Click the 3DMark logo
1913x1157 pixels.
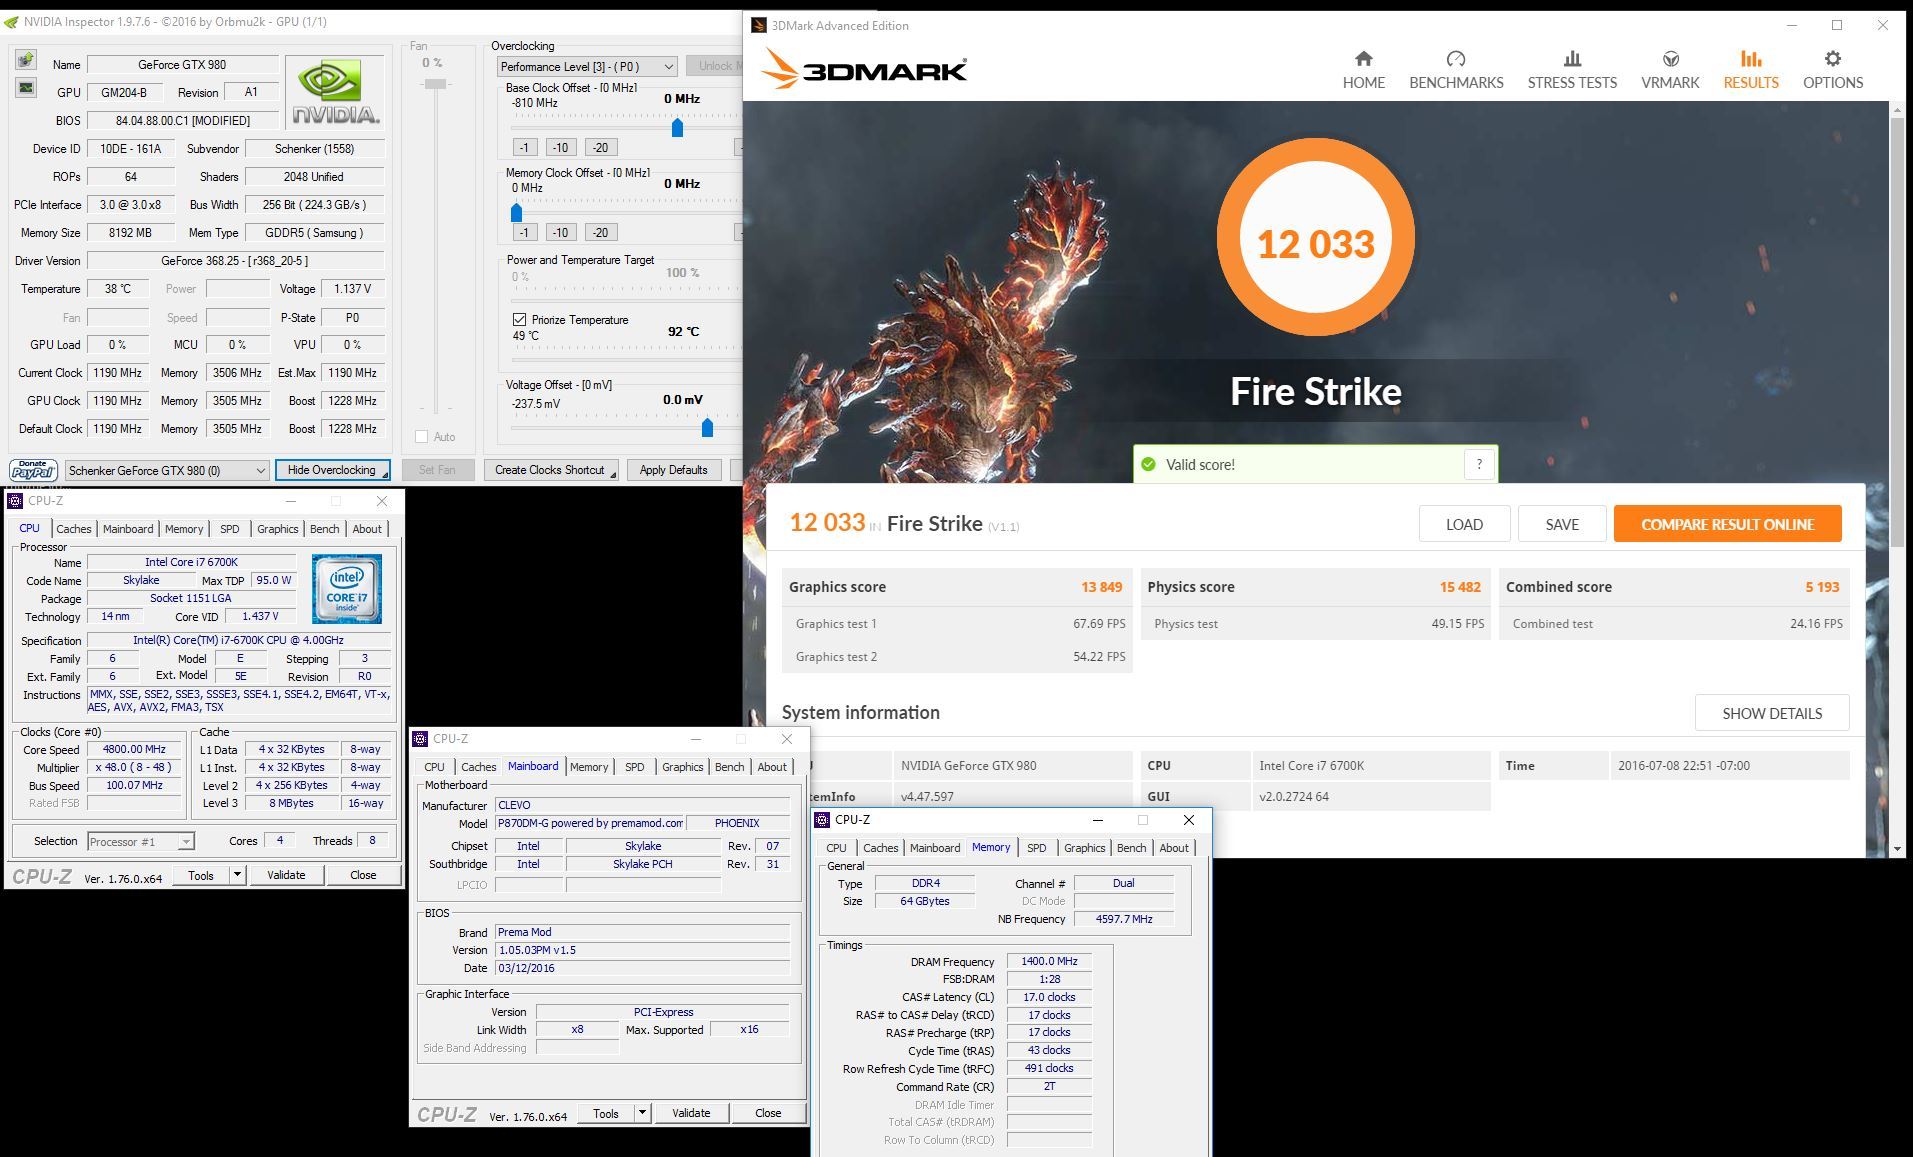pyautogui.click(x=864, y=70)
